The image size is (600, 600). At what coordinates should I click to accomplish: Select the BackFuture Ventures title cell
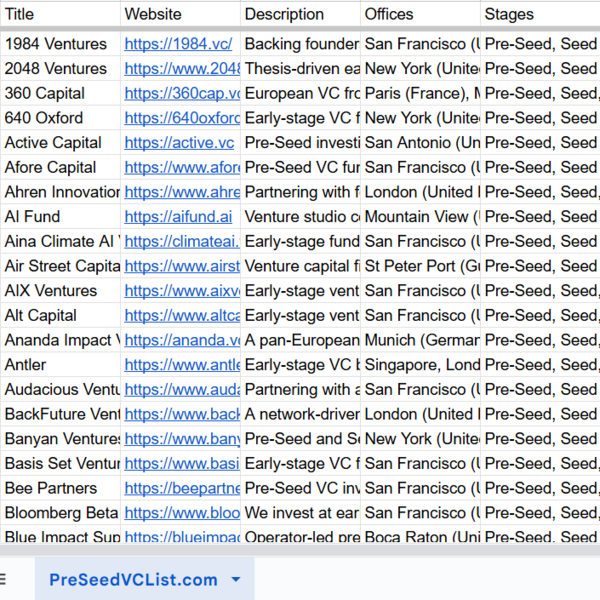[x=60, y=414]
